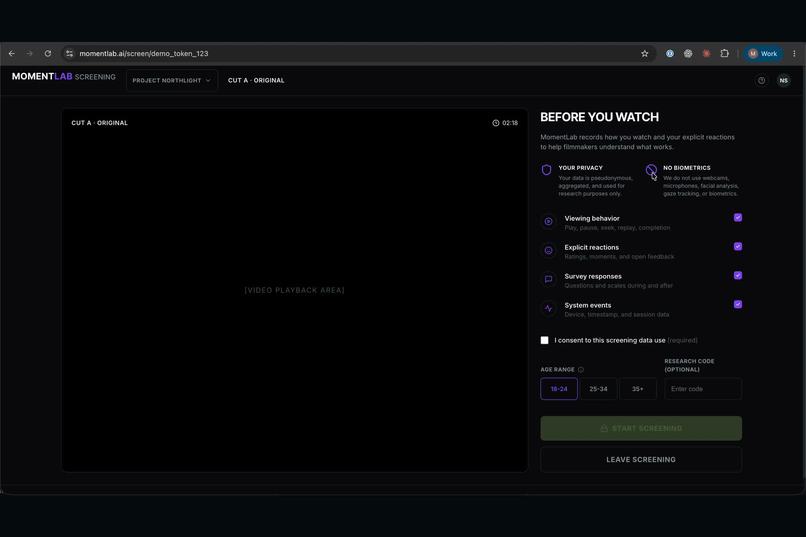Open the Extensions puzzle icon

click(x=725, y=53)
